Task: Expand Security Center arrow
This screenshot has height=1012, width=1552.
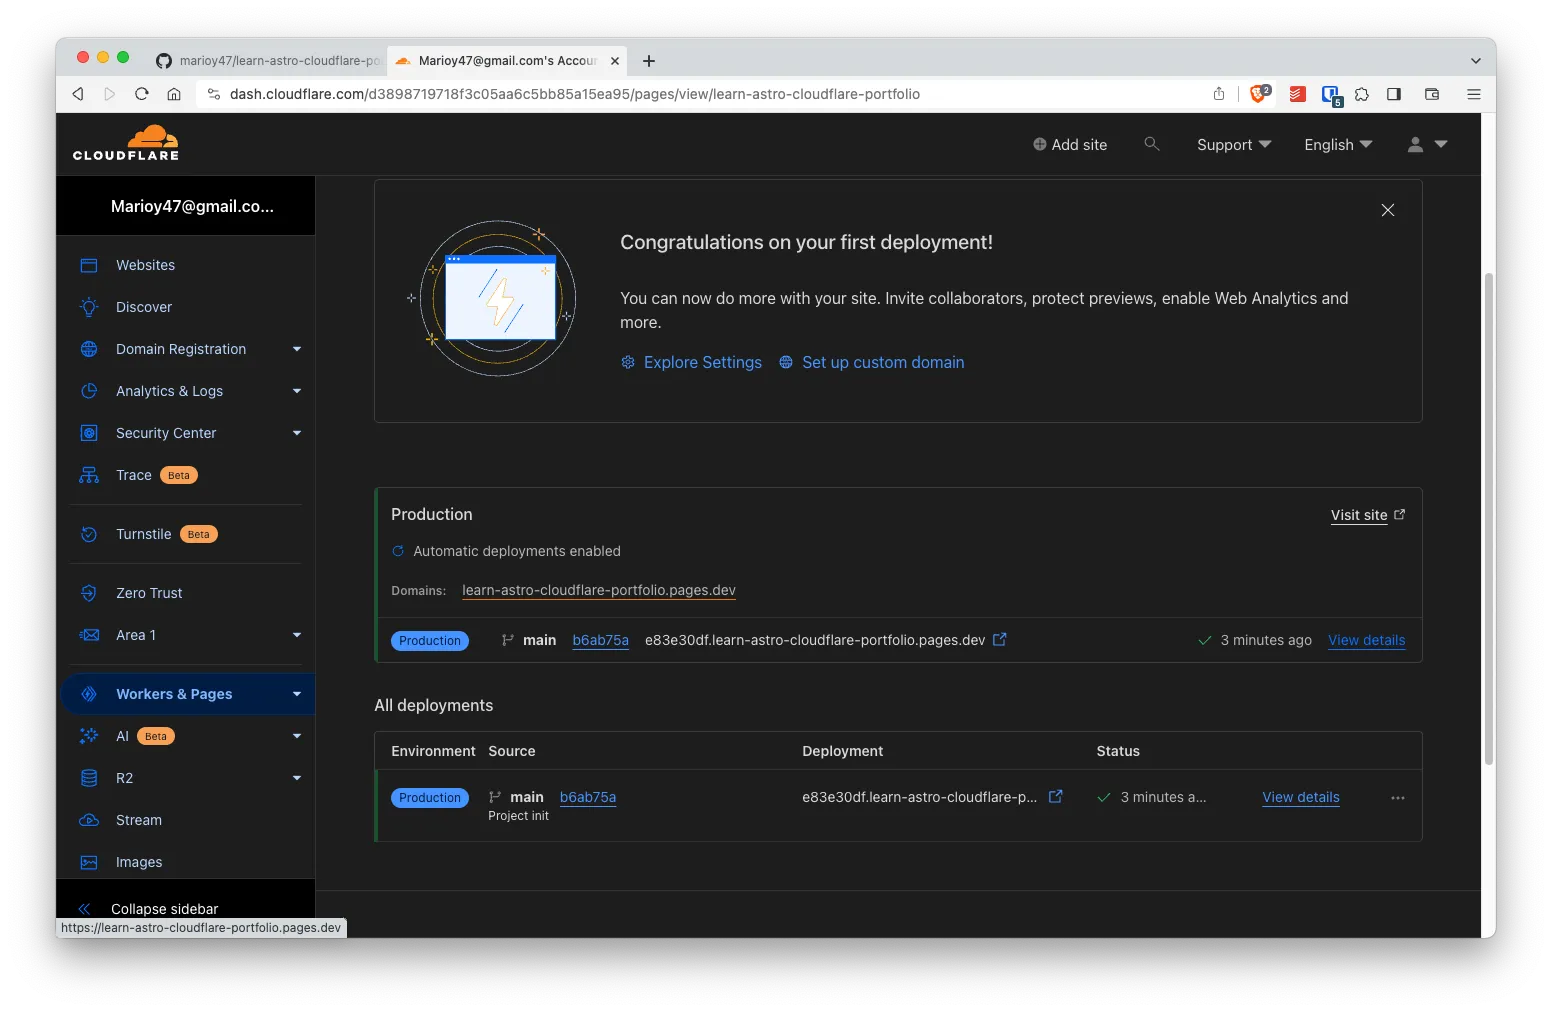Action: [x=297, y=433]
